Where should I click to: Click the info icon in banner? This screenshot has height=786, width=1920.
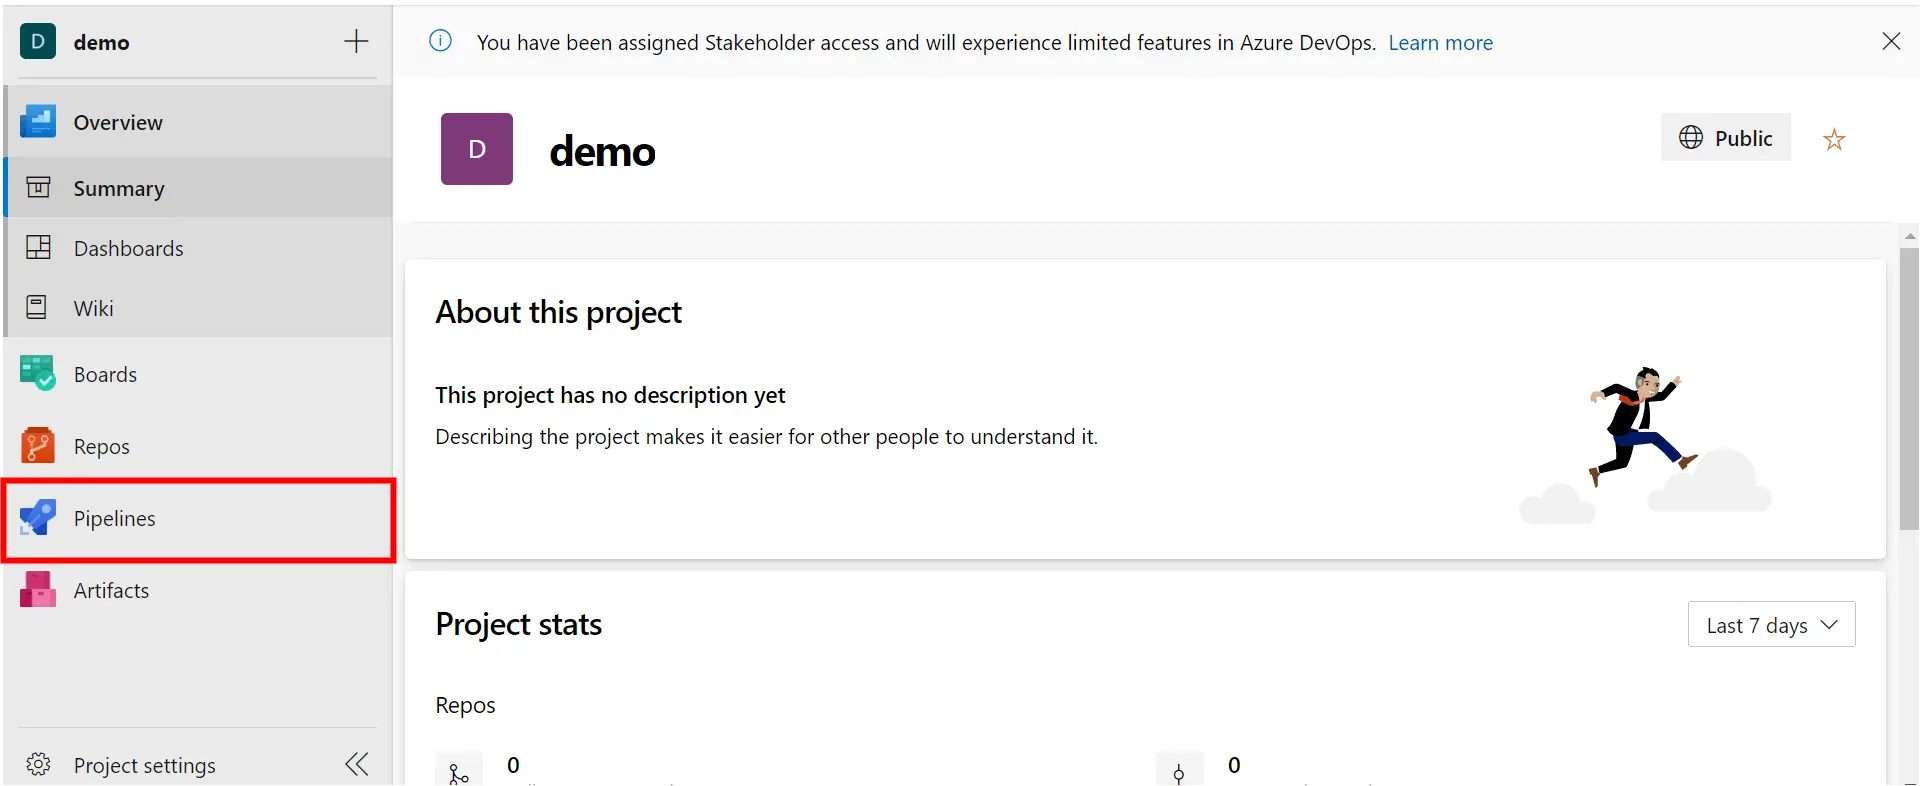440,41
